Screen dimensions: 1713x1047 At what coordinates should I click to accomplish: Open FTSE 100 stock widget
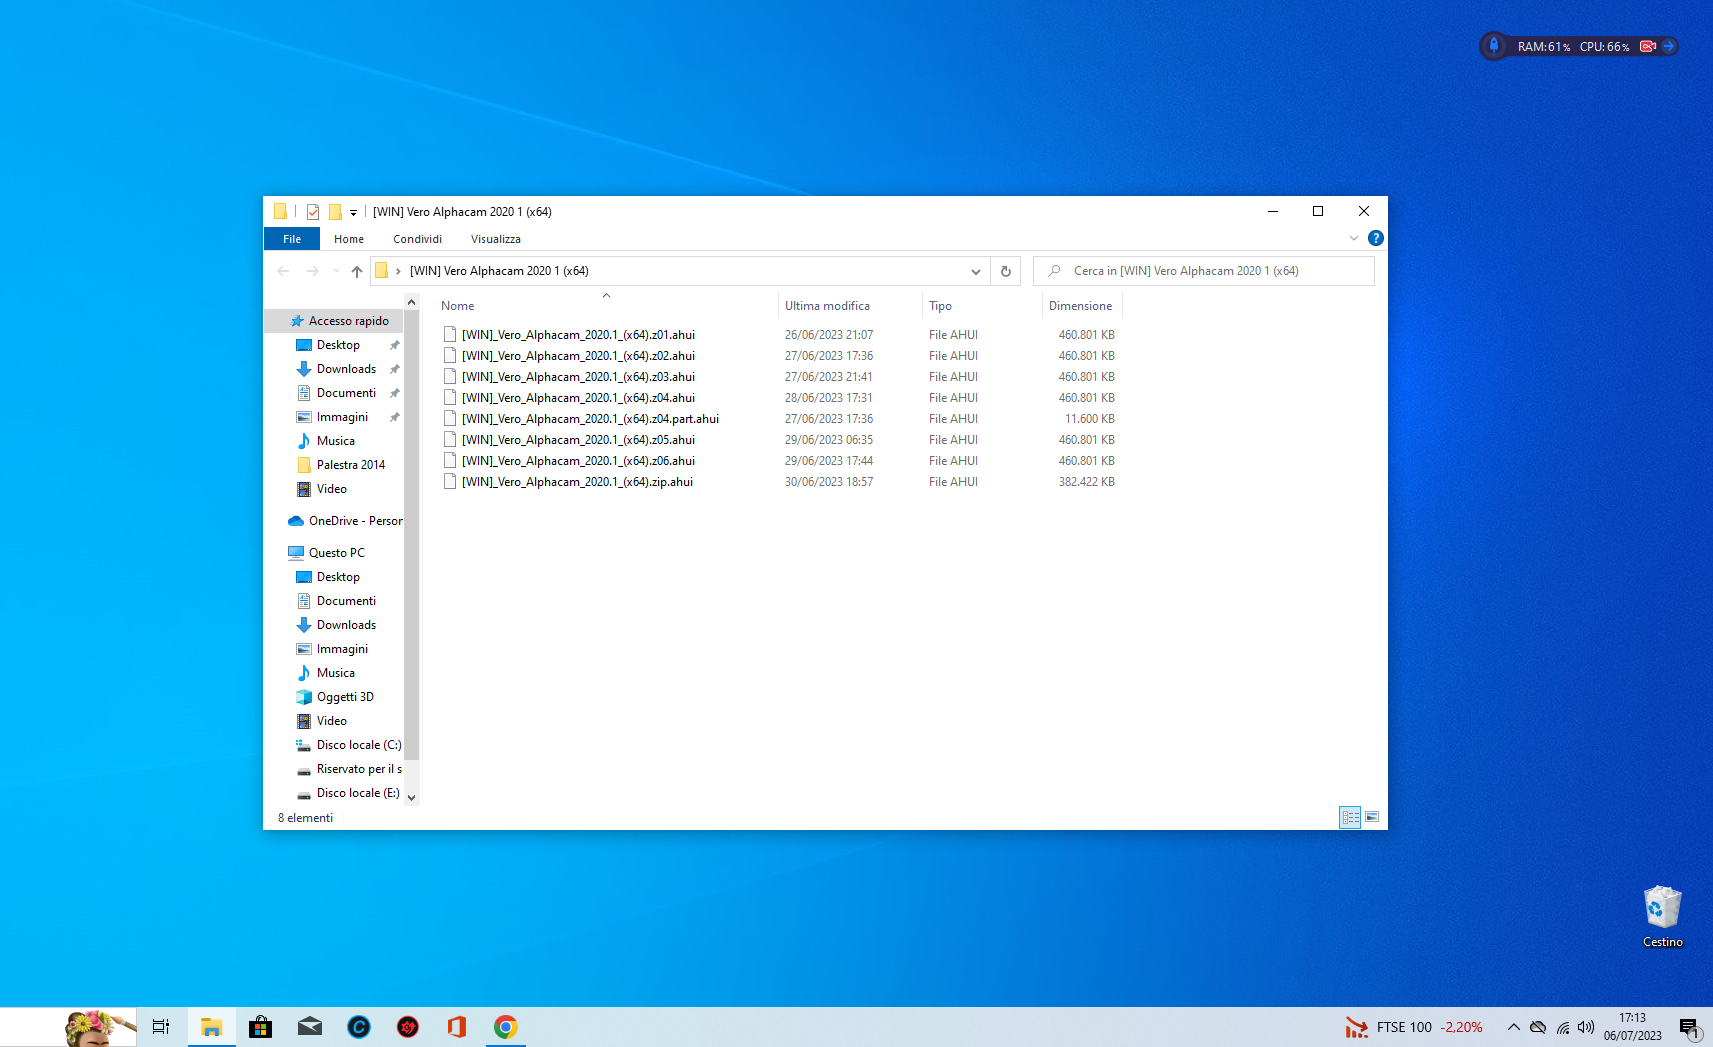(x=1413, y=1027)
